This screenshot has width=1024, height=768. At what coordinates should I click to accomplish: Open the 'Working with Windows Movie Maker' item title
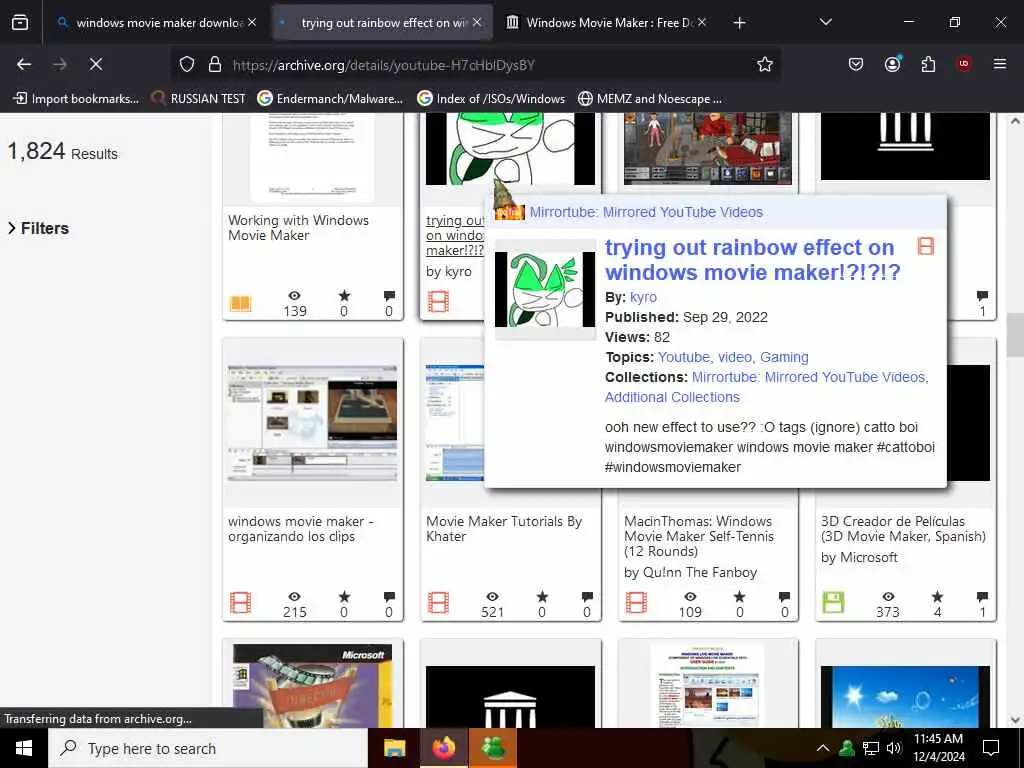coord(298,228)
